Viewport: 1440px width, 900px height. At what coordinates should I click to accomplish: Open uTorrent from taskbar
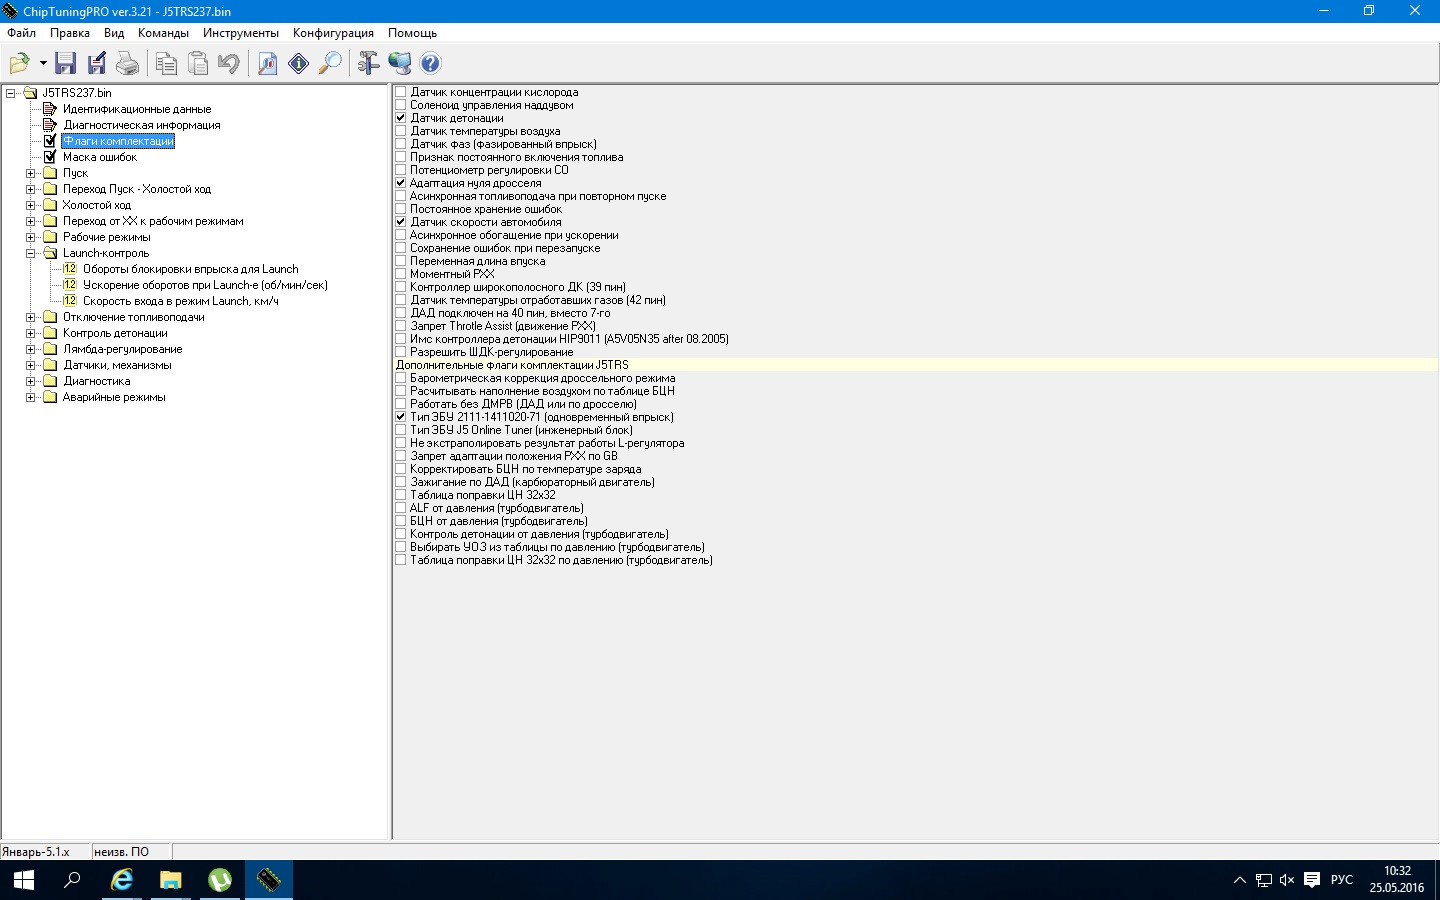[220, 880]
